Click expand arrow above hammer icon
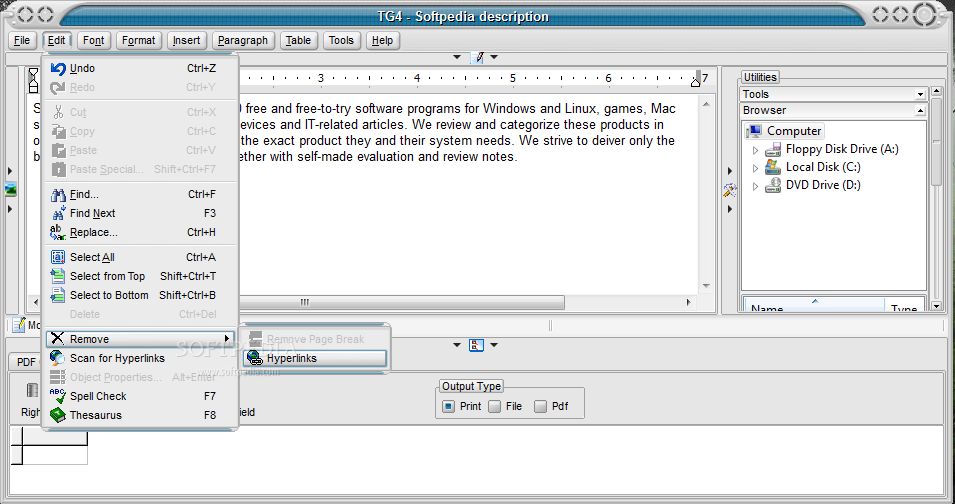955x504 pixels. (730, 172)
